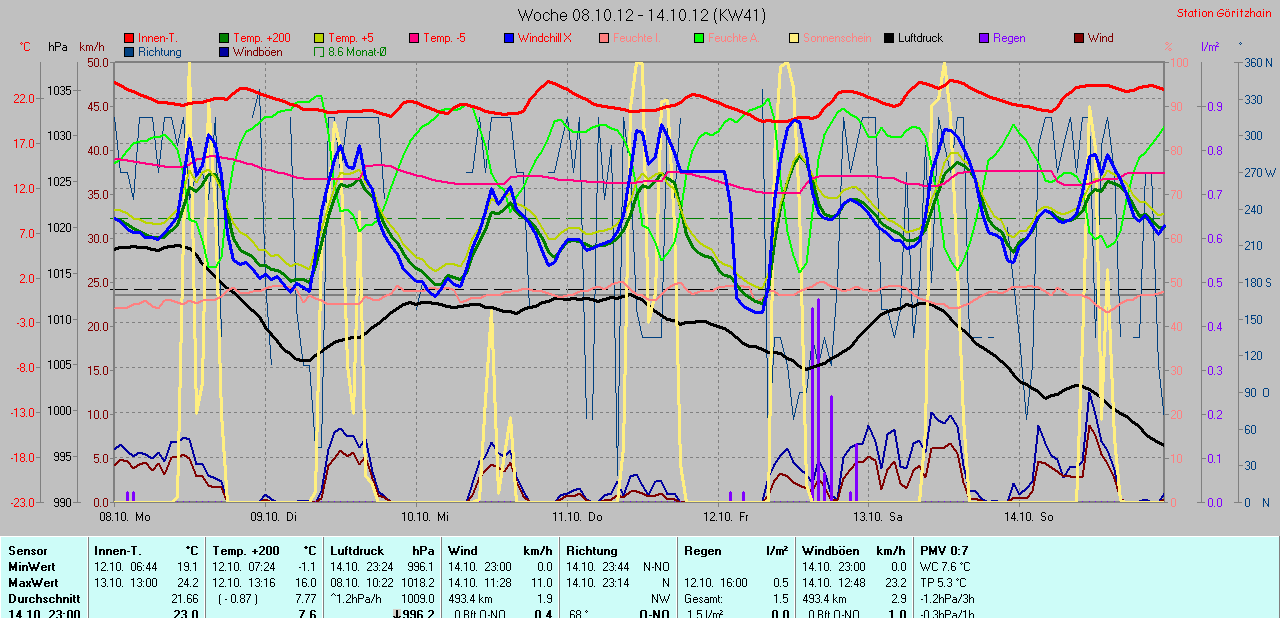Image resolution: width=1284 pixels, height=618 pixels.
Task: Click the MinWert row label
Action: tap(33, 567)
